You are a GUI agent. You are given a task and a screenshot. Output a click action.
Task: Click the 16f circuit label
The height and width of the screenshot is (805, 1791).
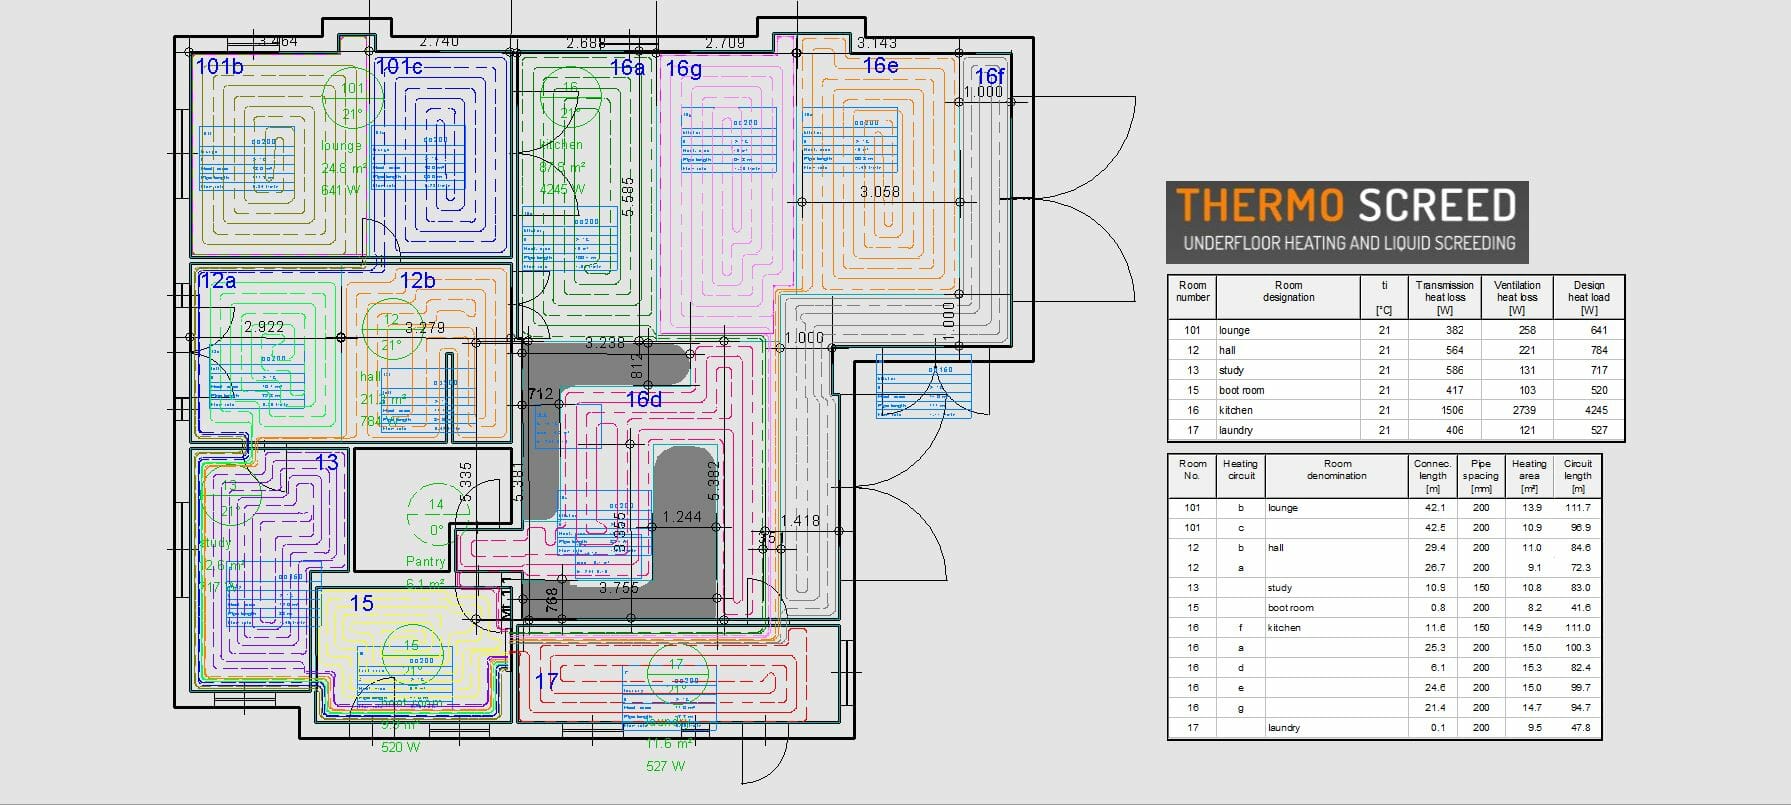click(x=988, y=77)
